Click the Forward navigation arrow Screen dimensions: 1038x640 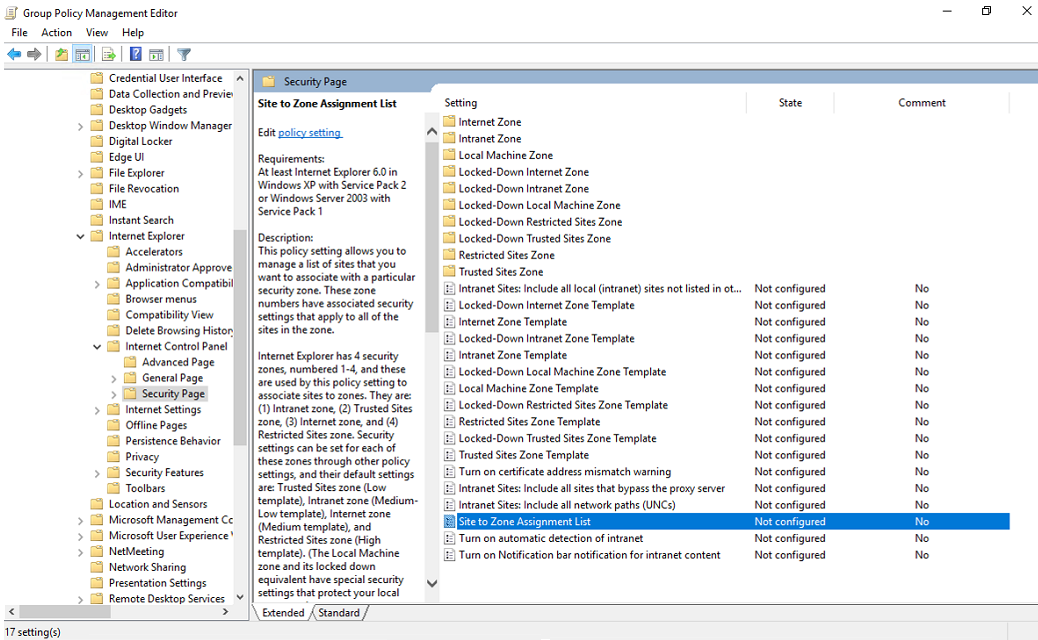point(33,54)
